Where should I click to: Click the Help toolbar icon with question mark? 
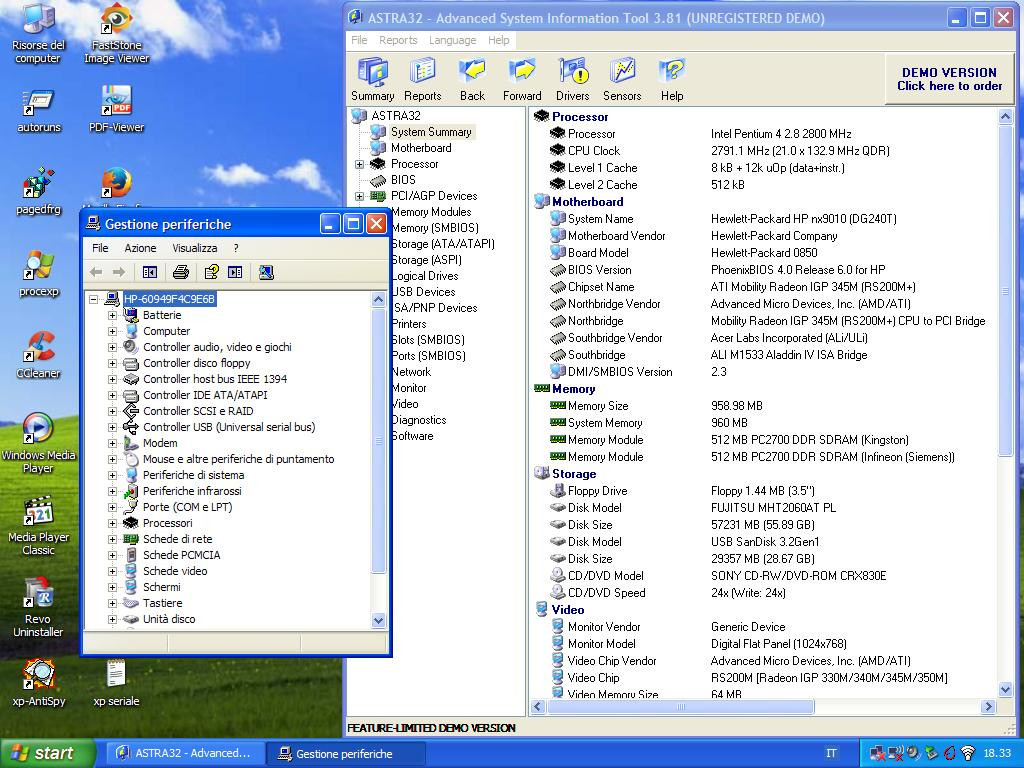click(672, 78)
